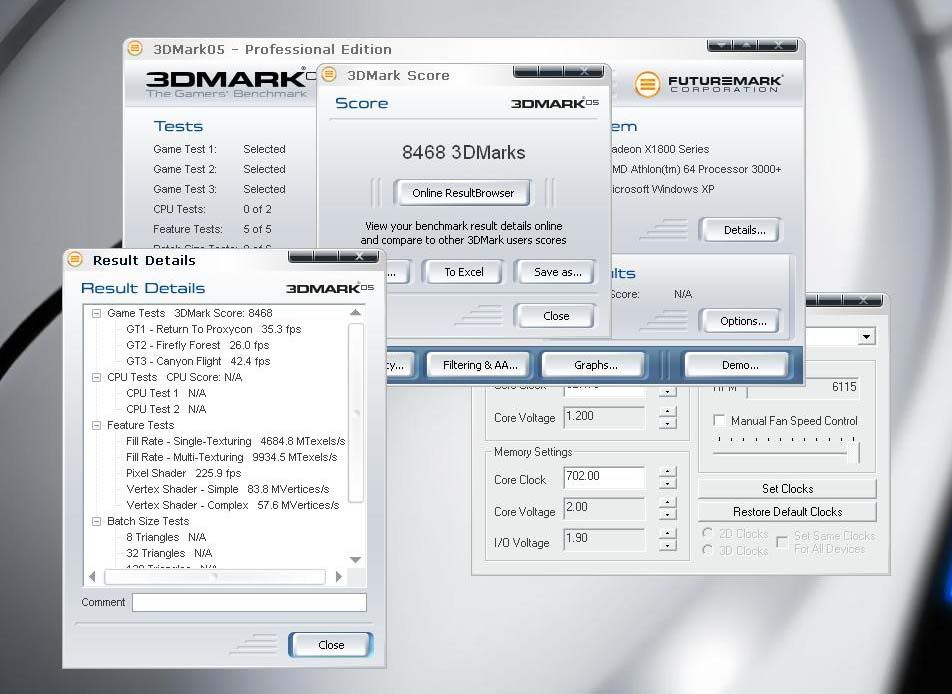The image size is (952, 694).
Task: Click the I/O Voltage 1.90 field
Action: (x=604, y=539)
